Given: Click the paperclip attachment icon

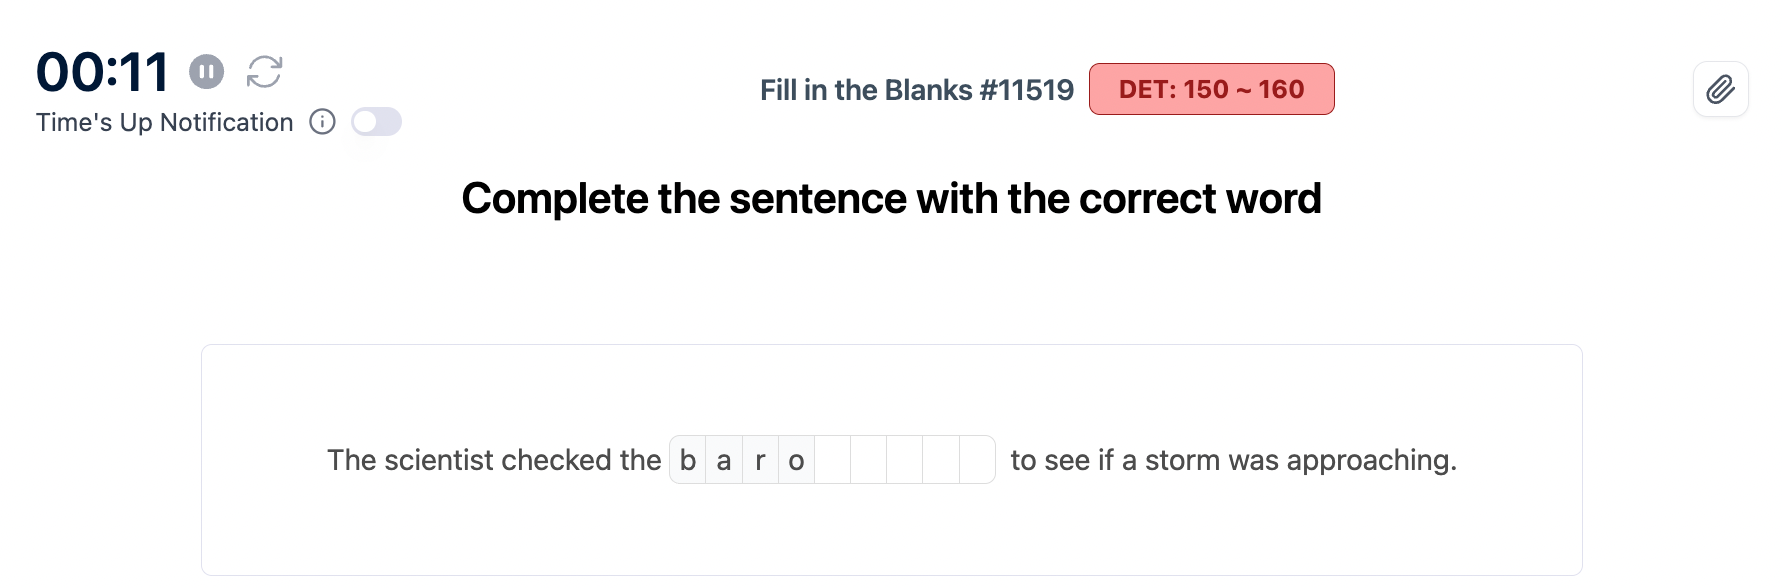Looking at the screenshot, I should [1720, 90].
